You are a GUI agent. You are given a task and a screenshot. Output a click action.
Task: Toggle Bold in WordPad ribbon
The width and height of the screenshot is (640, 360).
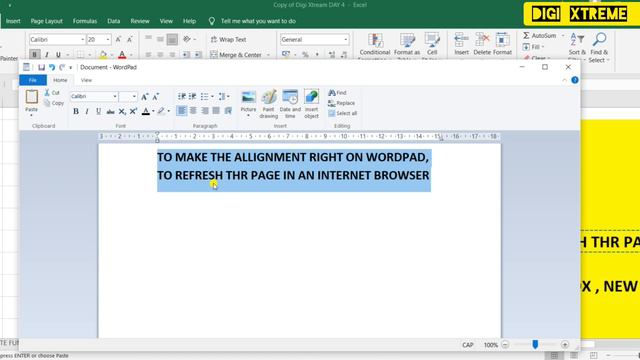(76, 111)
